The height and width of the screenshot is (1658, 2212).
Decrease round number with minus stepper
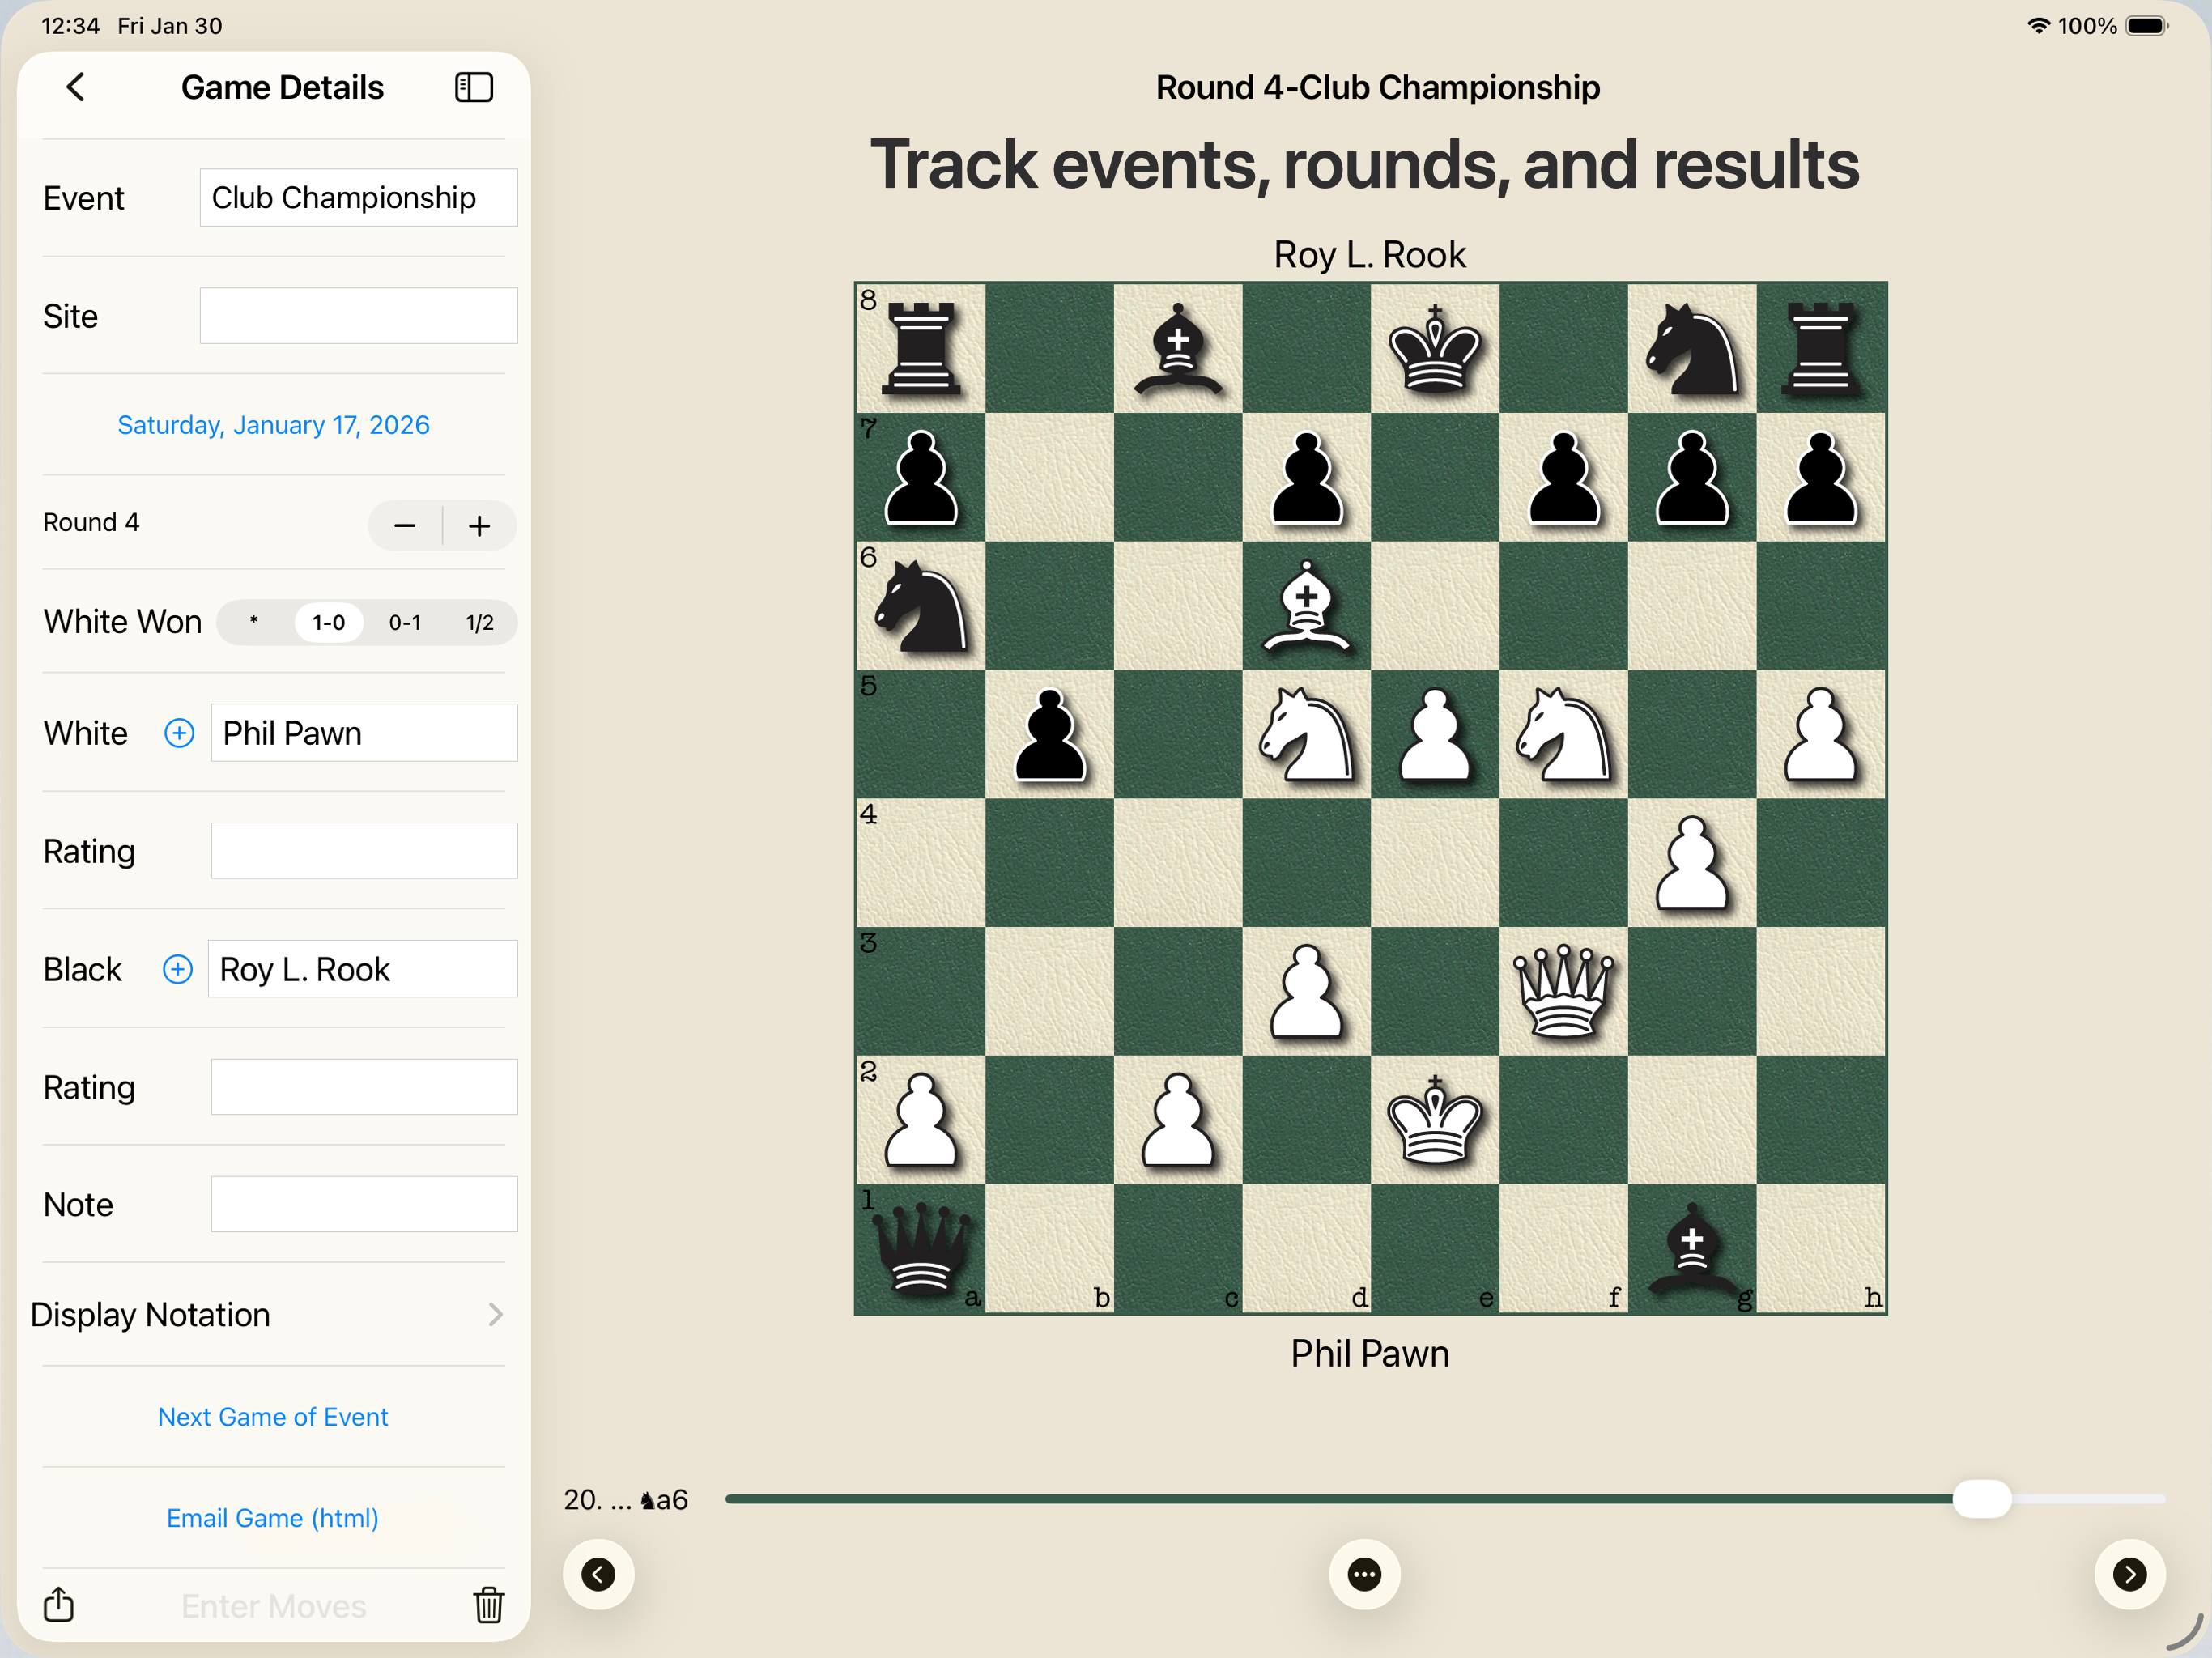pyautogui.click(x=405, y=525)
